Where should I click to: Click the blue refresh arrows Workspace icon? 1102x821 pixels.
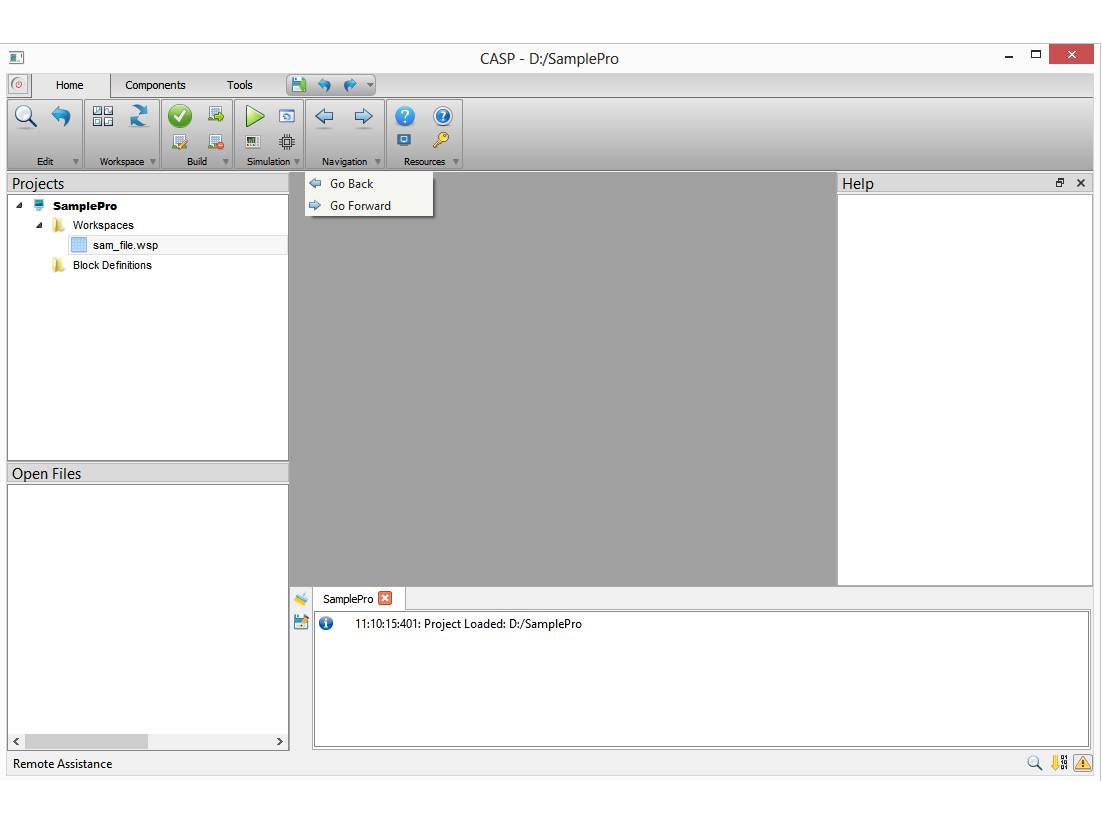[139, 116]
